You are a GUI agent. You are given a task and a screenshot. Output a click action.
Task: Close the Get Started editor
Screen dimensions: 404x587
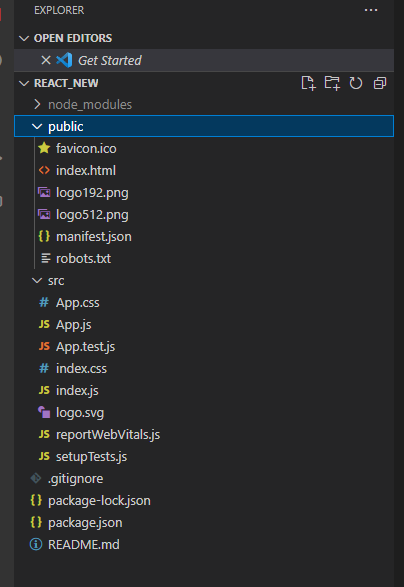tap(46, 60)
